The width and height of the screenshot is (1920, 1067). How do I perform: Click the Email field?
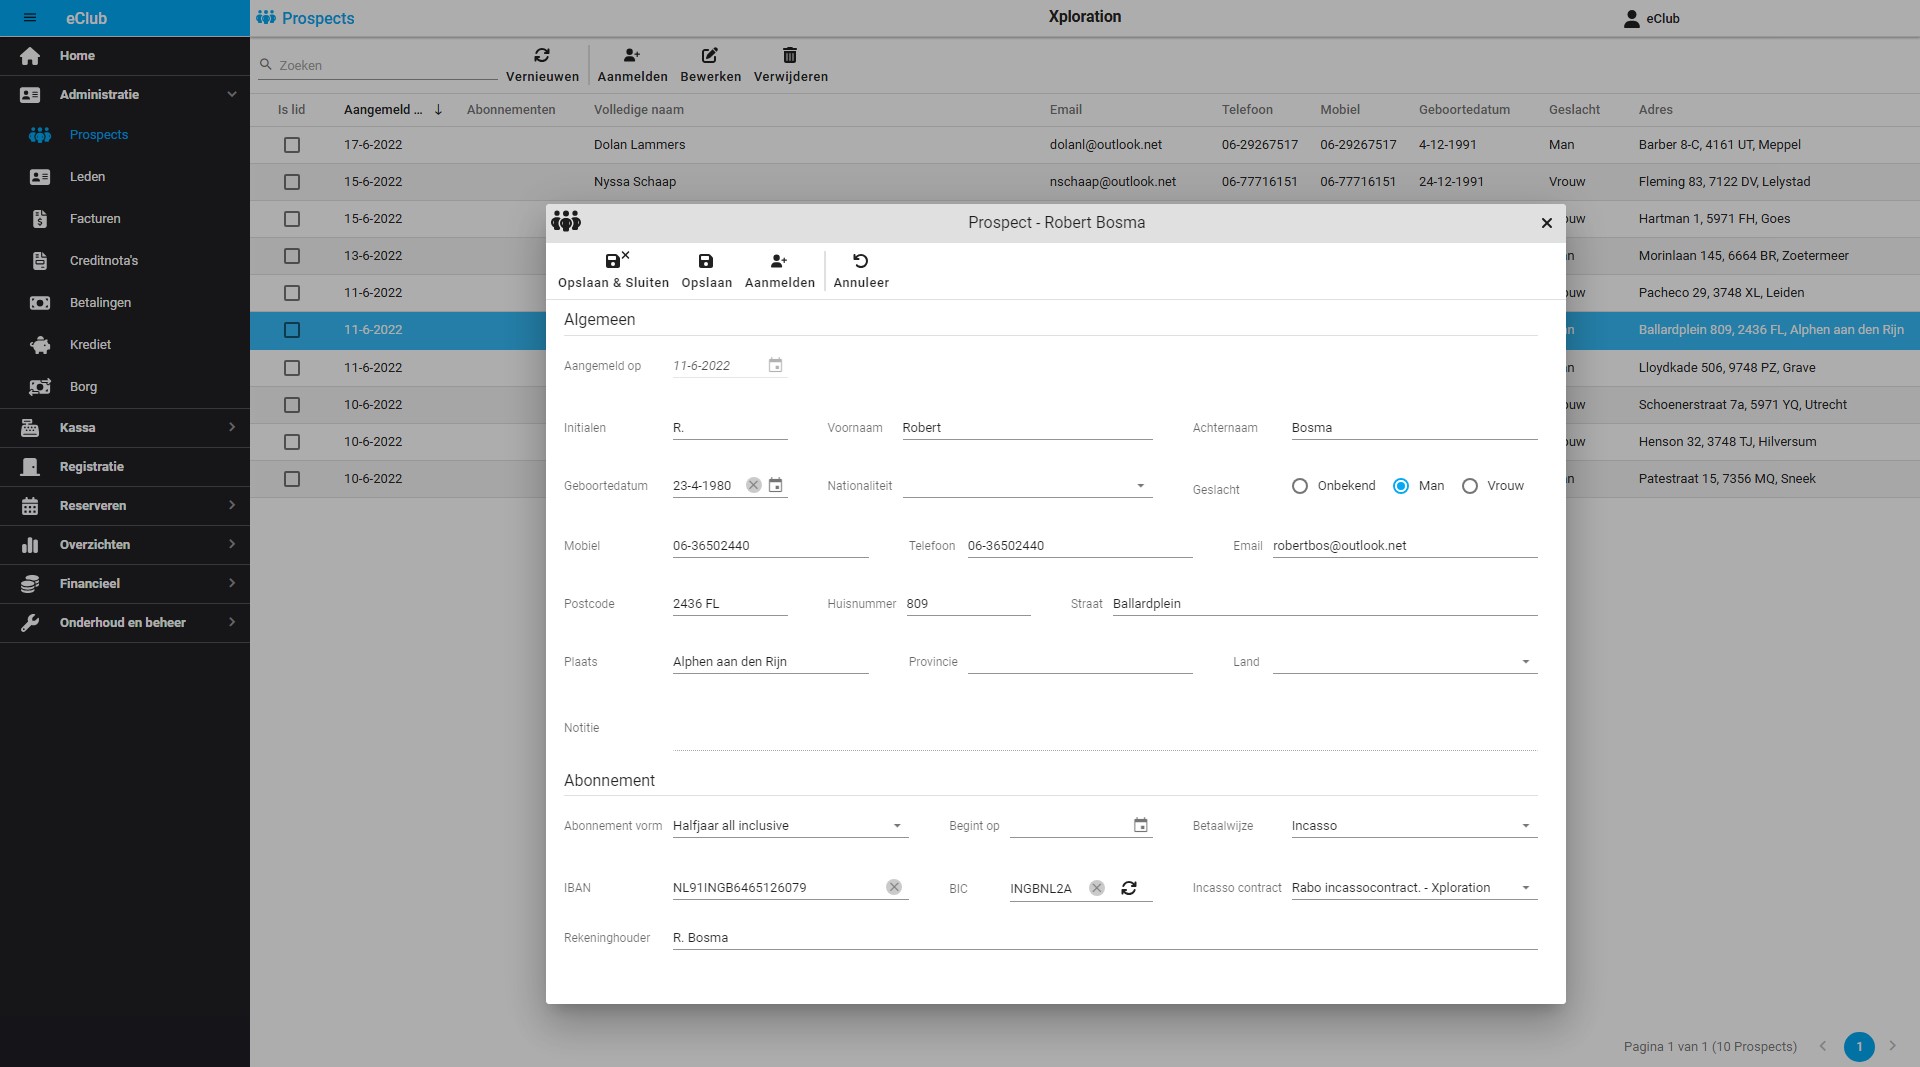coord(1404,546)
